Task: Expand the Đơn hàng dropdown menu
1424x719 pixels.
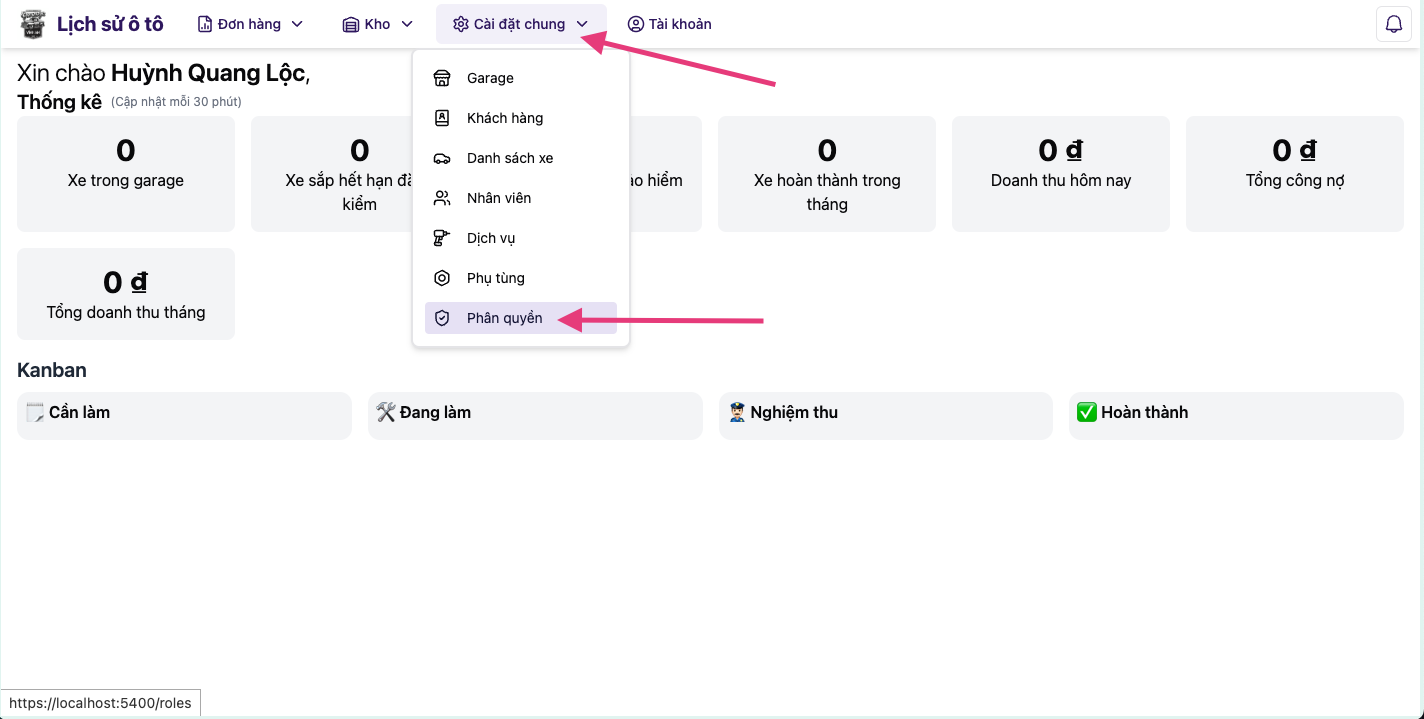Action: (250, 24)
